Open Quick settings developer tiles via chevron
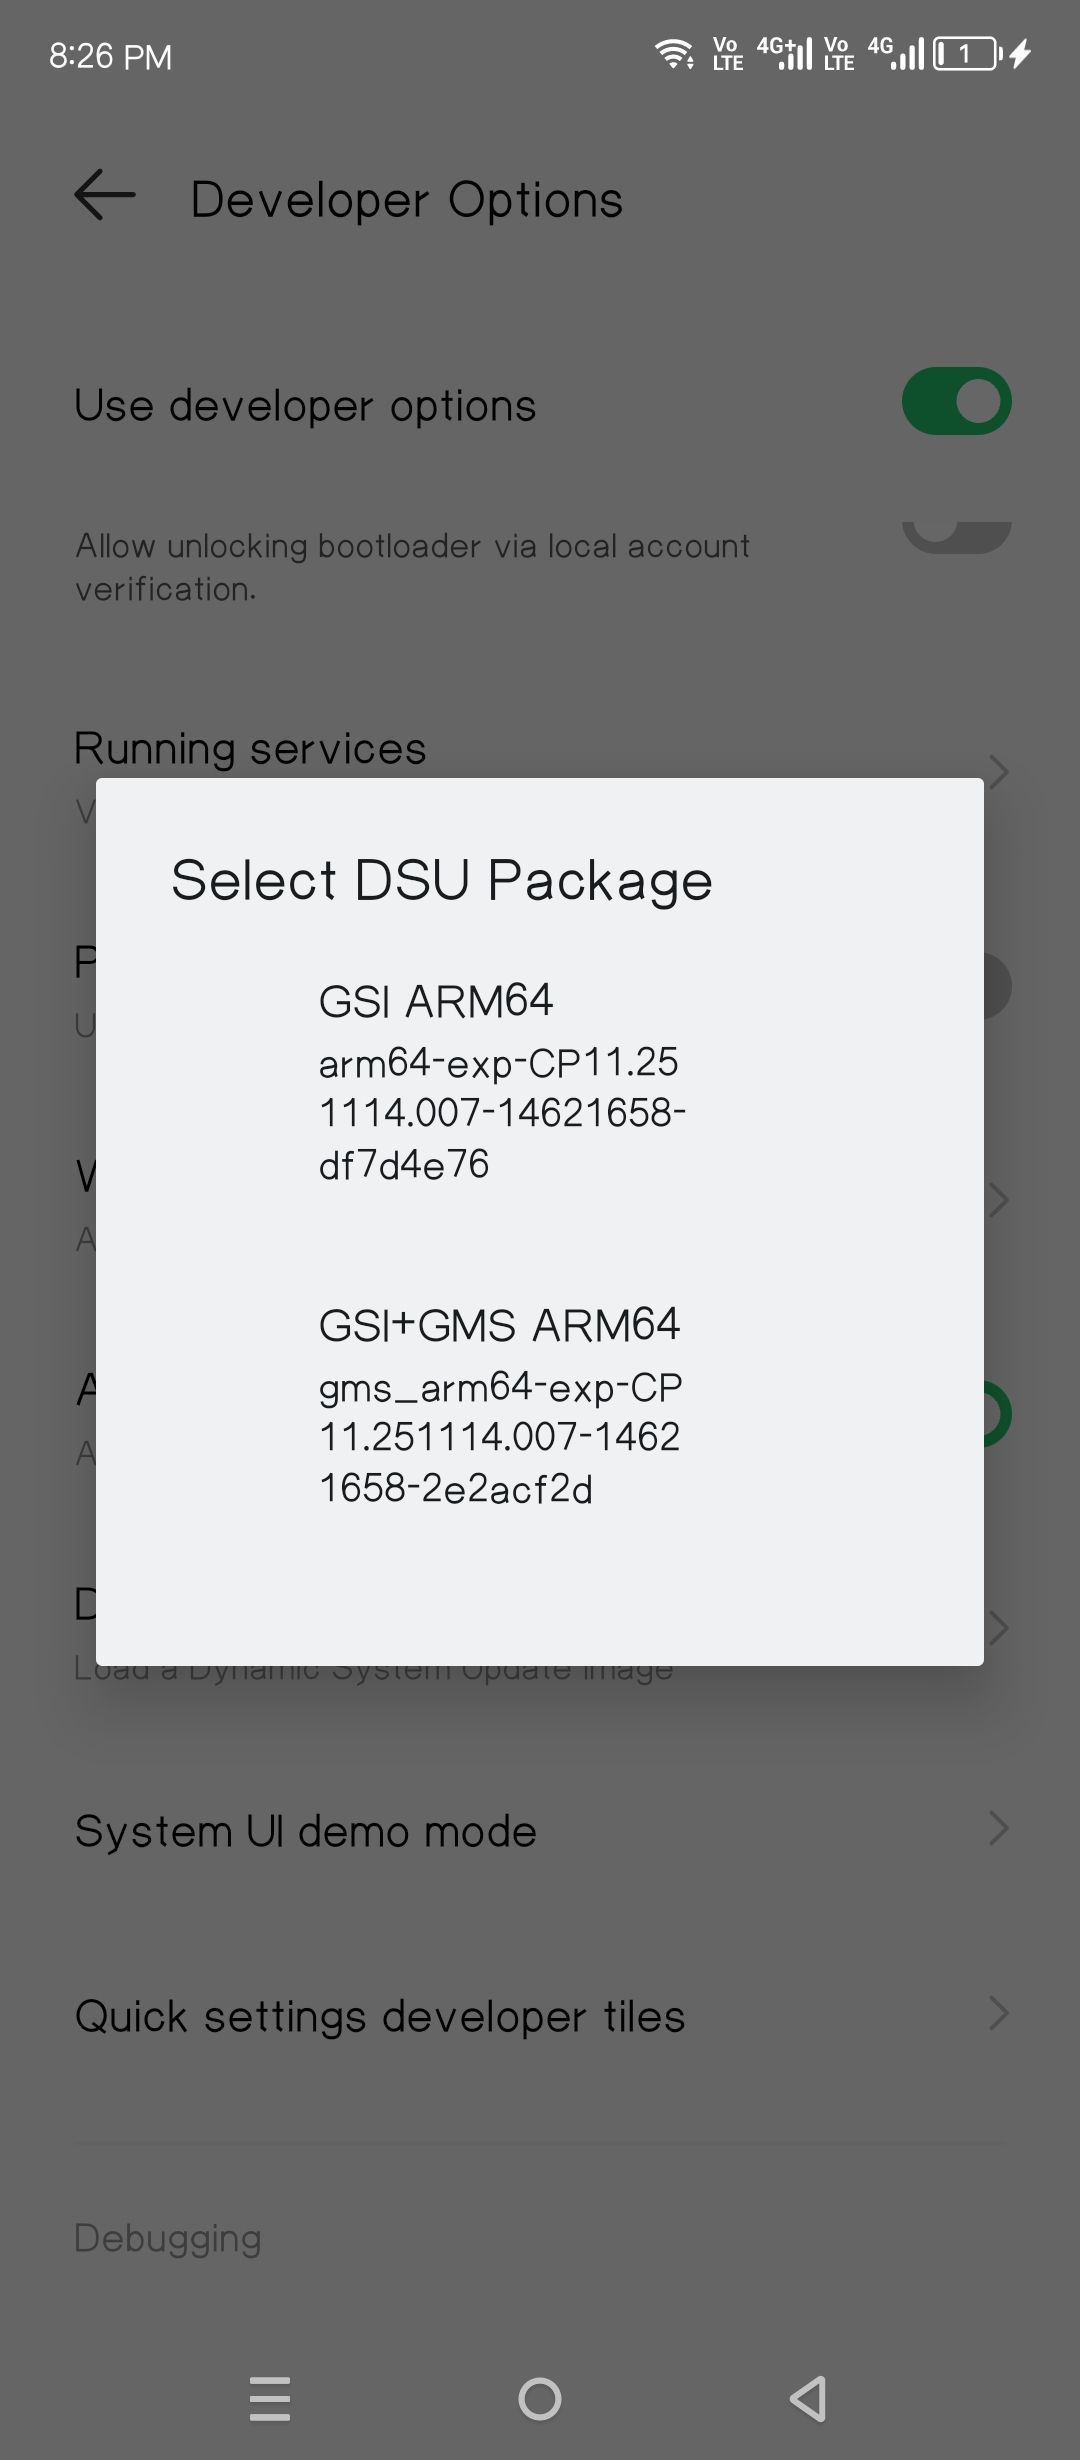Viewport: 1080px width, 2460px height. click(x=1000, y=2014)
